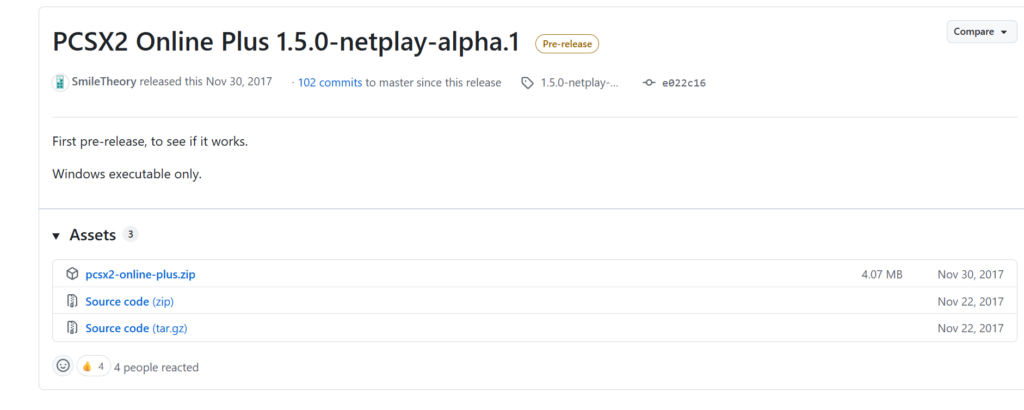Viewport: 1024px width, 410px height.
Task: Click the file icon beside Source code (tar.gz)
Action: coord(72,328)
